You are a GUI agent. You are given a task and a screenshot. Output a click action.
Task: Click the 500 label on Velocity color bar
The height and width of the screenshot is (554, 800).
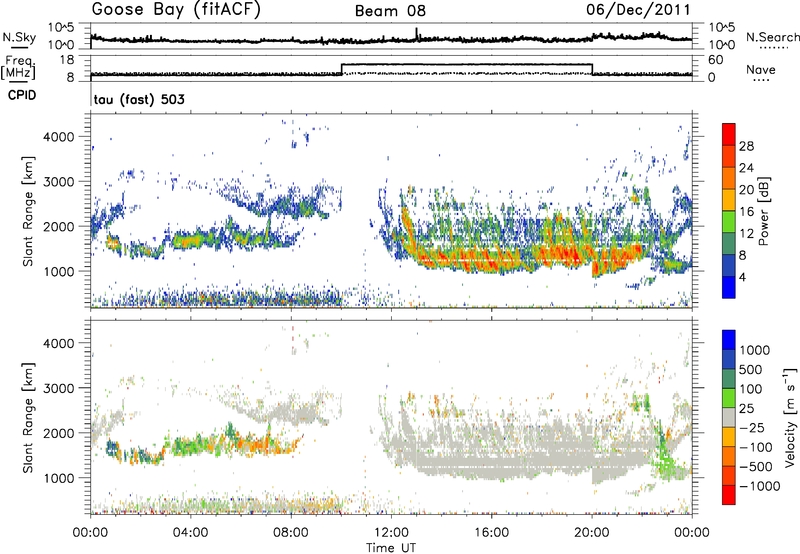(x=751, y=369)
